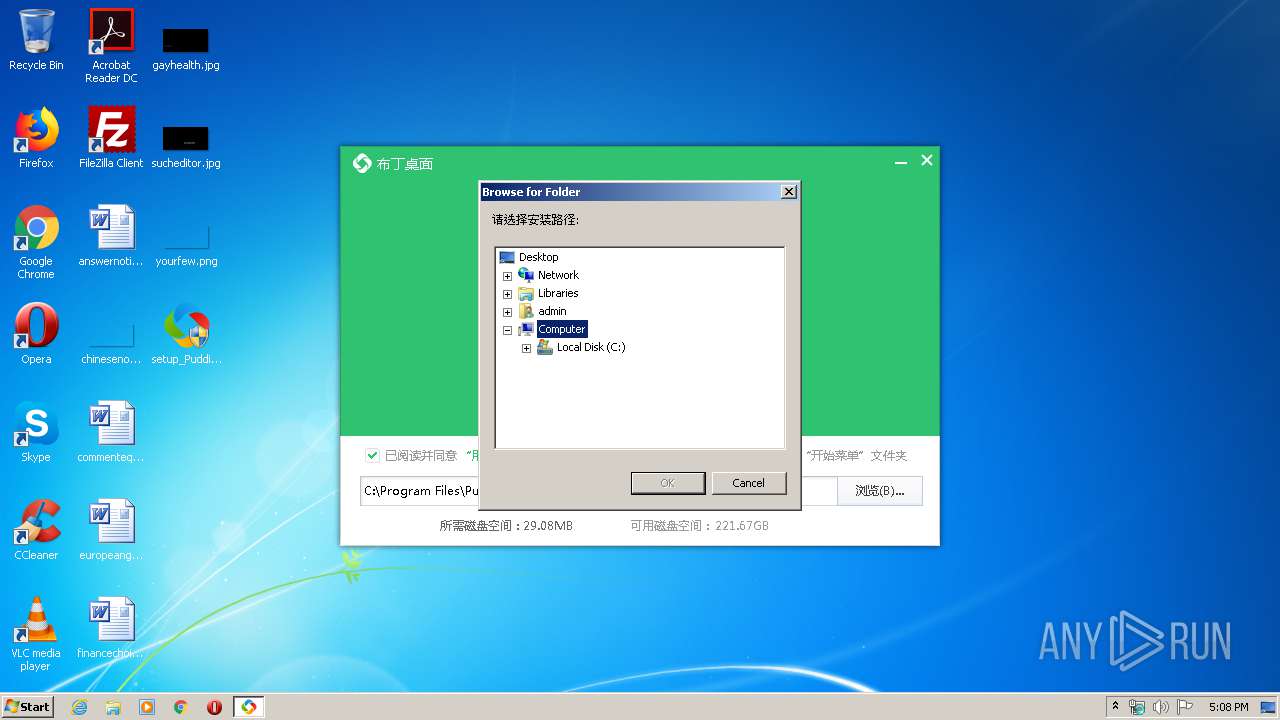Select the yourfew.png file icon
Image resolution: width=1280 pixels, height=720 pixels.
coord(186,244)
